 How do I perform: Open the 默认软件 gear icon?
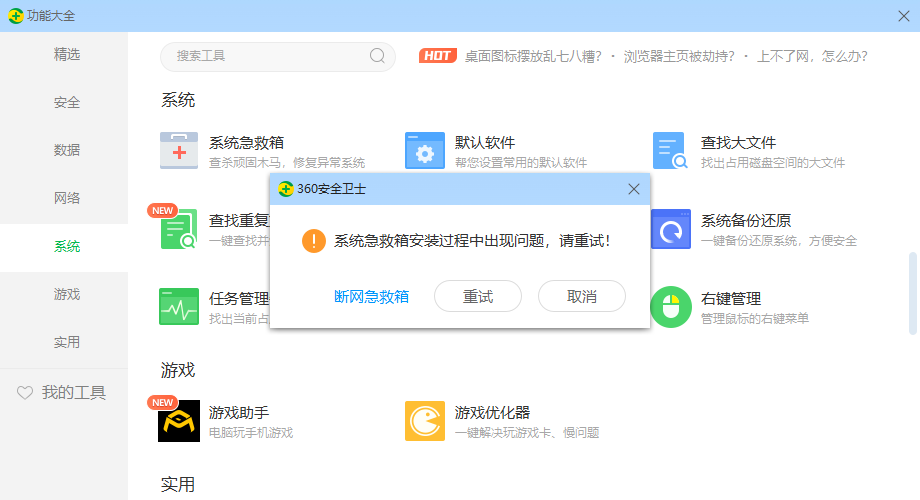click(x=425, y=151)
